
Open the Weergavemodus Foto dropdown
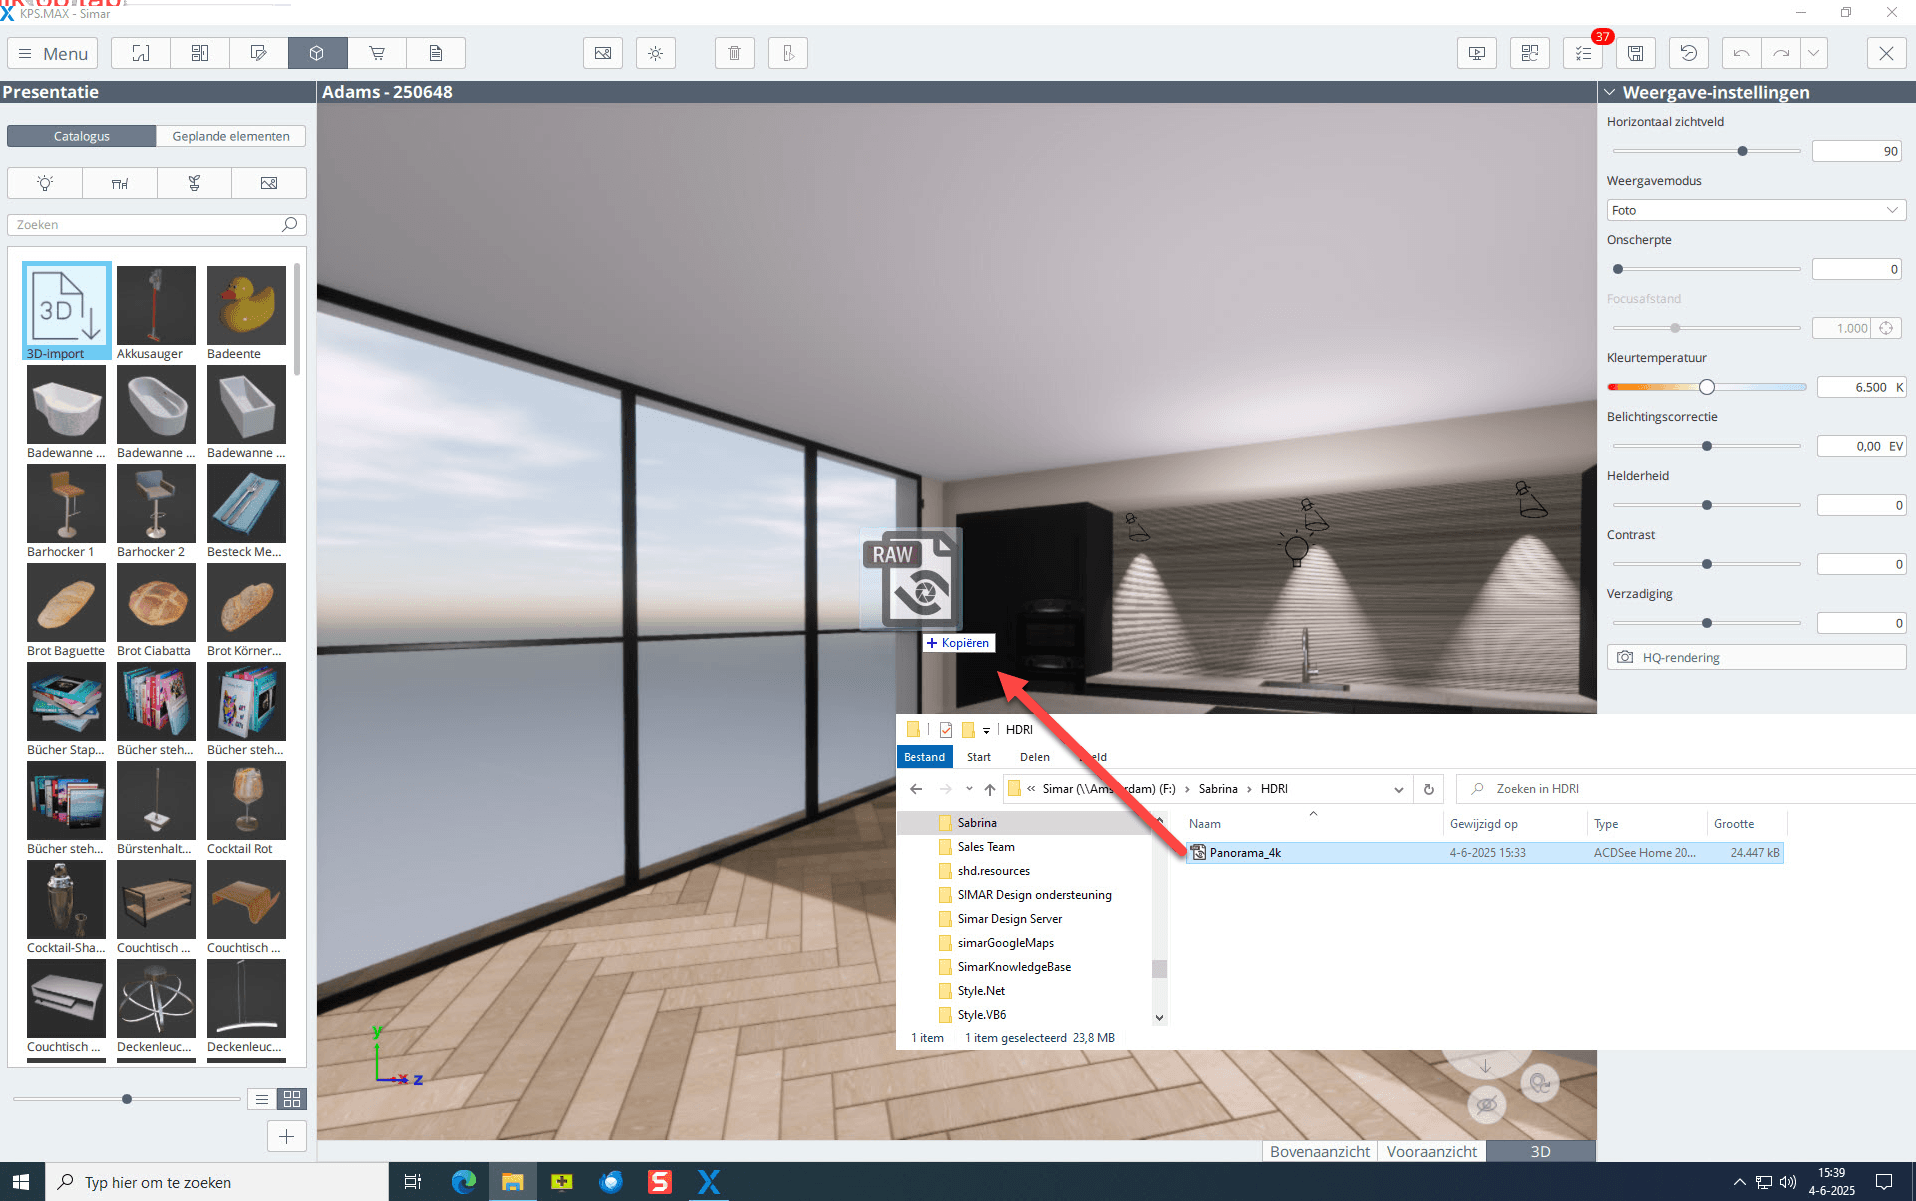click(1755, 210)
